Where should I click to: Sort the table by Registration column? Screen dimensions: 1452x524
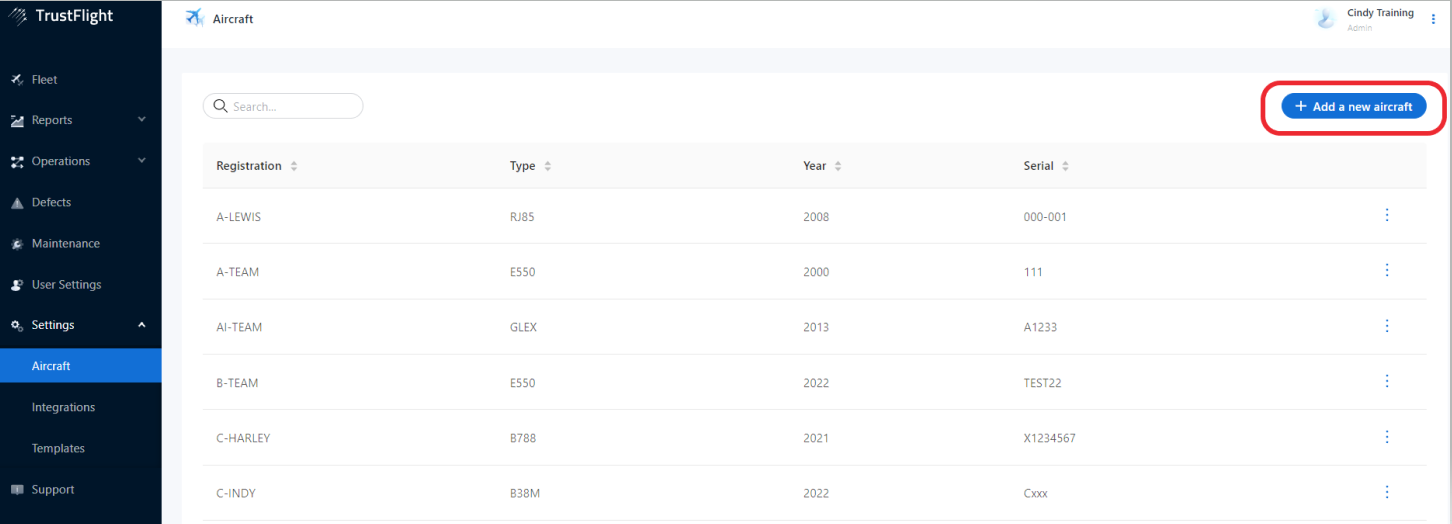tap(294, 166)
